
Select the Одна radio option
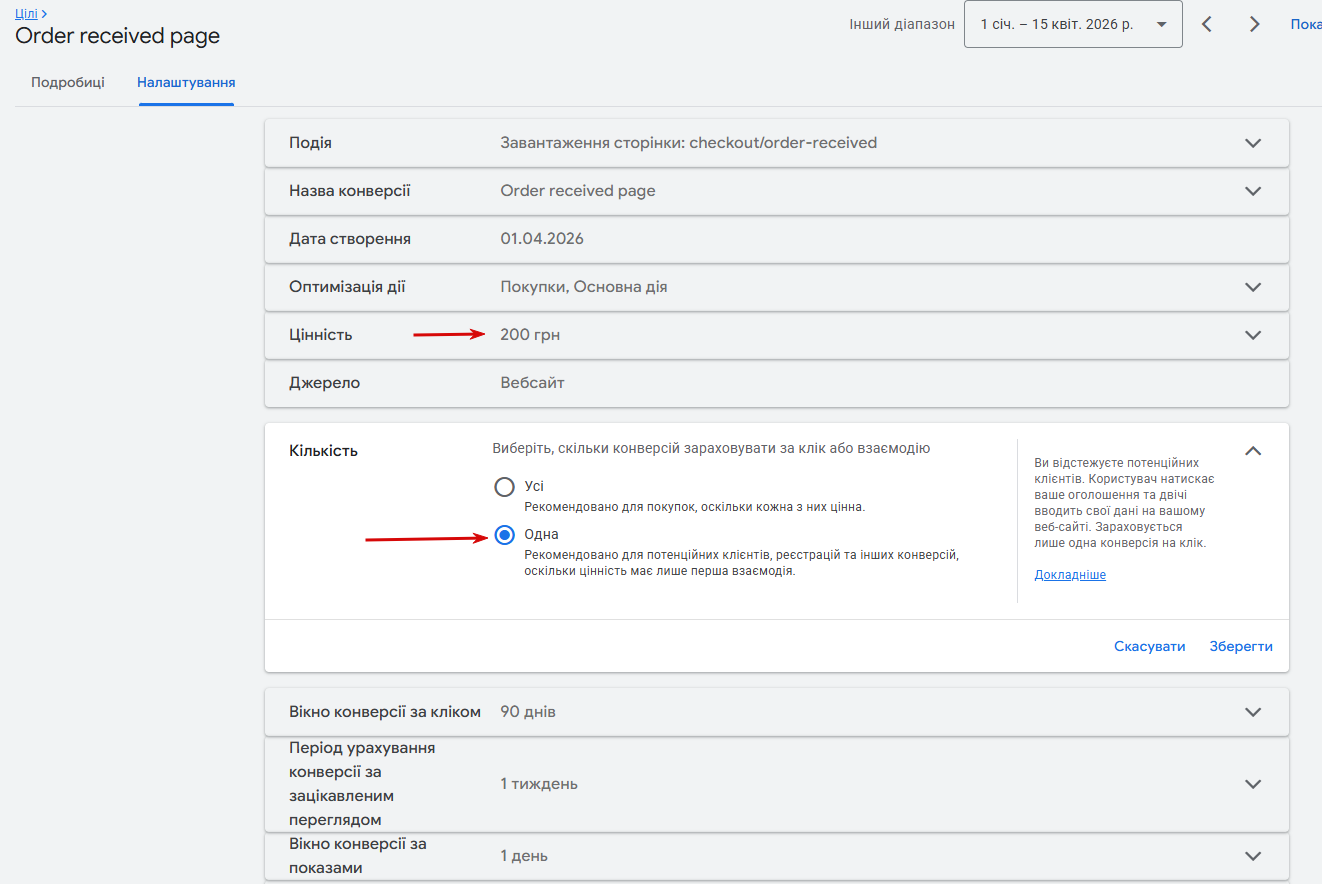(505, 535)
